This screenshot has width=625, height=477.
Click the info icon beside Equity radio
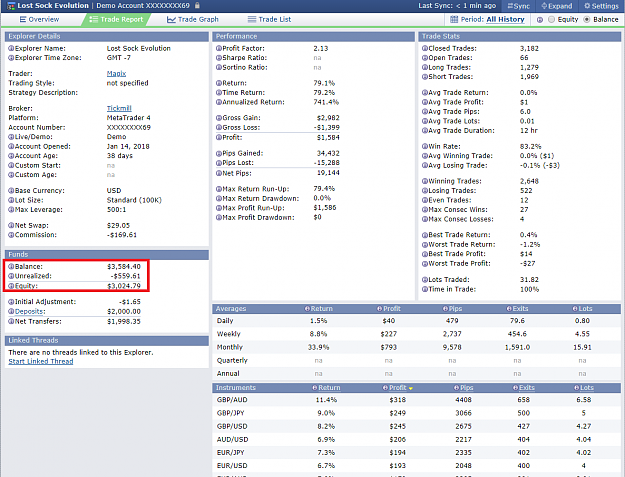[540, 20]
